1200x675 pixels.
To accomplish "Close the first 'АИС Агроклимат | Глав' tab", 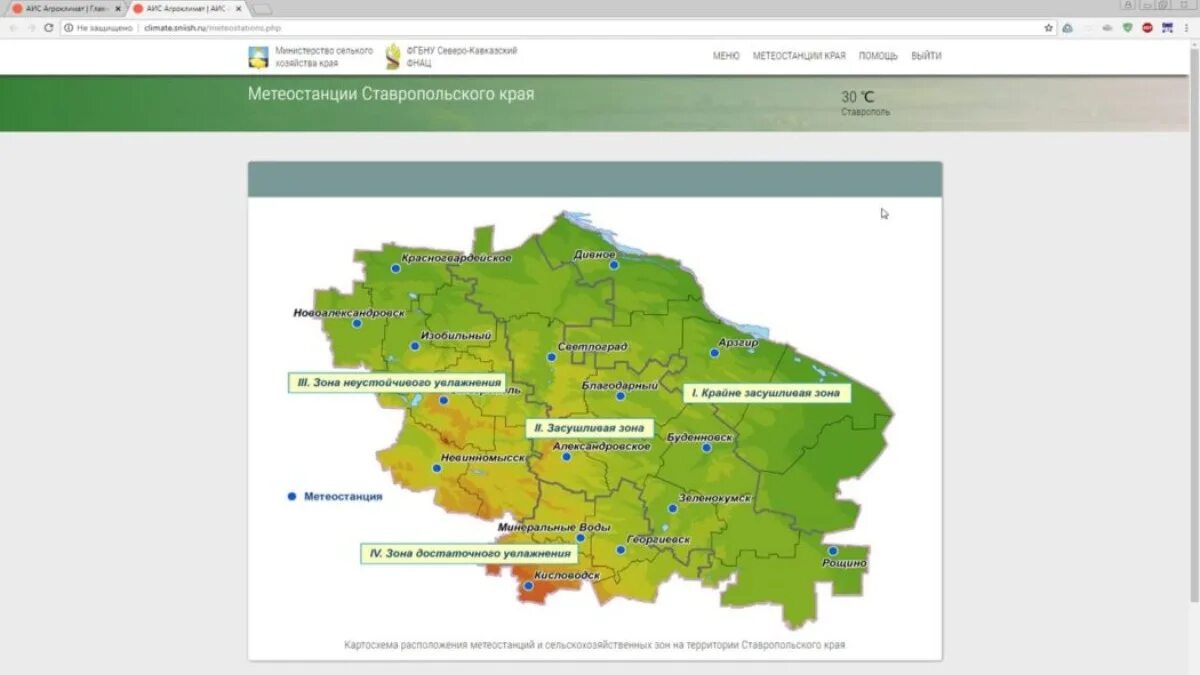I will coord(118,8).
